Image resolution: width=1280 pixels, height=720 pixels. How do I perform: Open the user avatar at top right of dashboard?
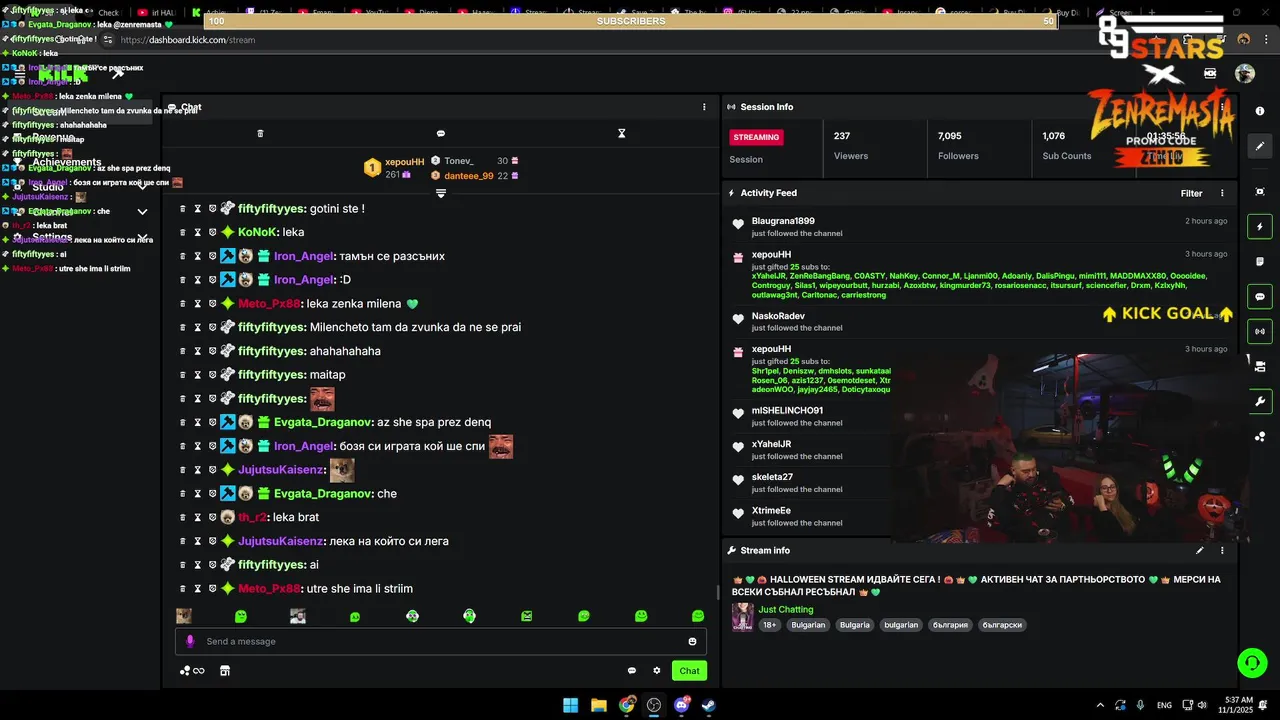1245,73
